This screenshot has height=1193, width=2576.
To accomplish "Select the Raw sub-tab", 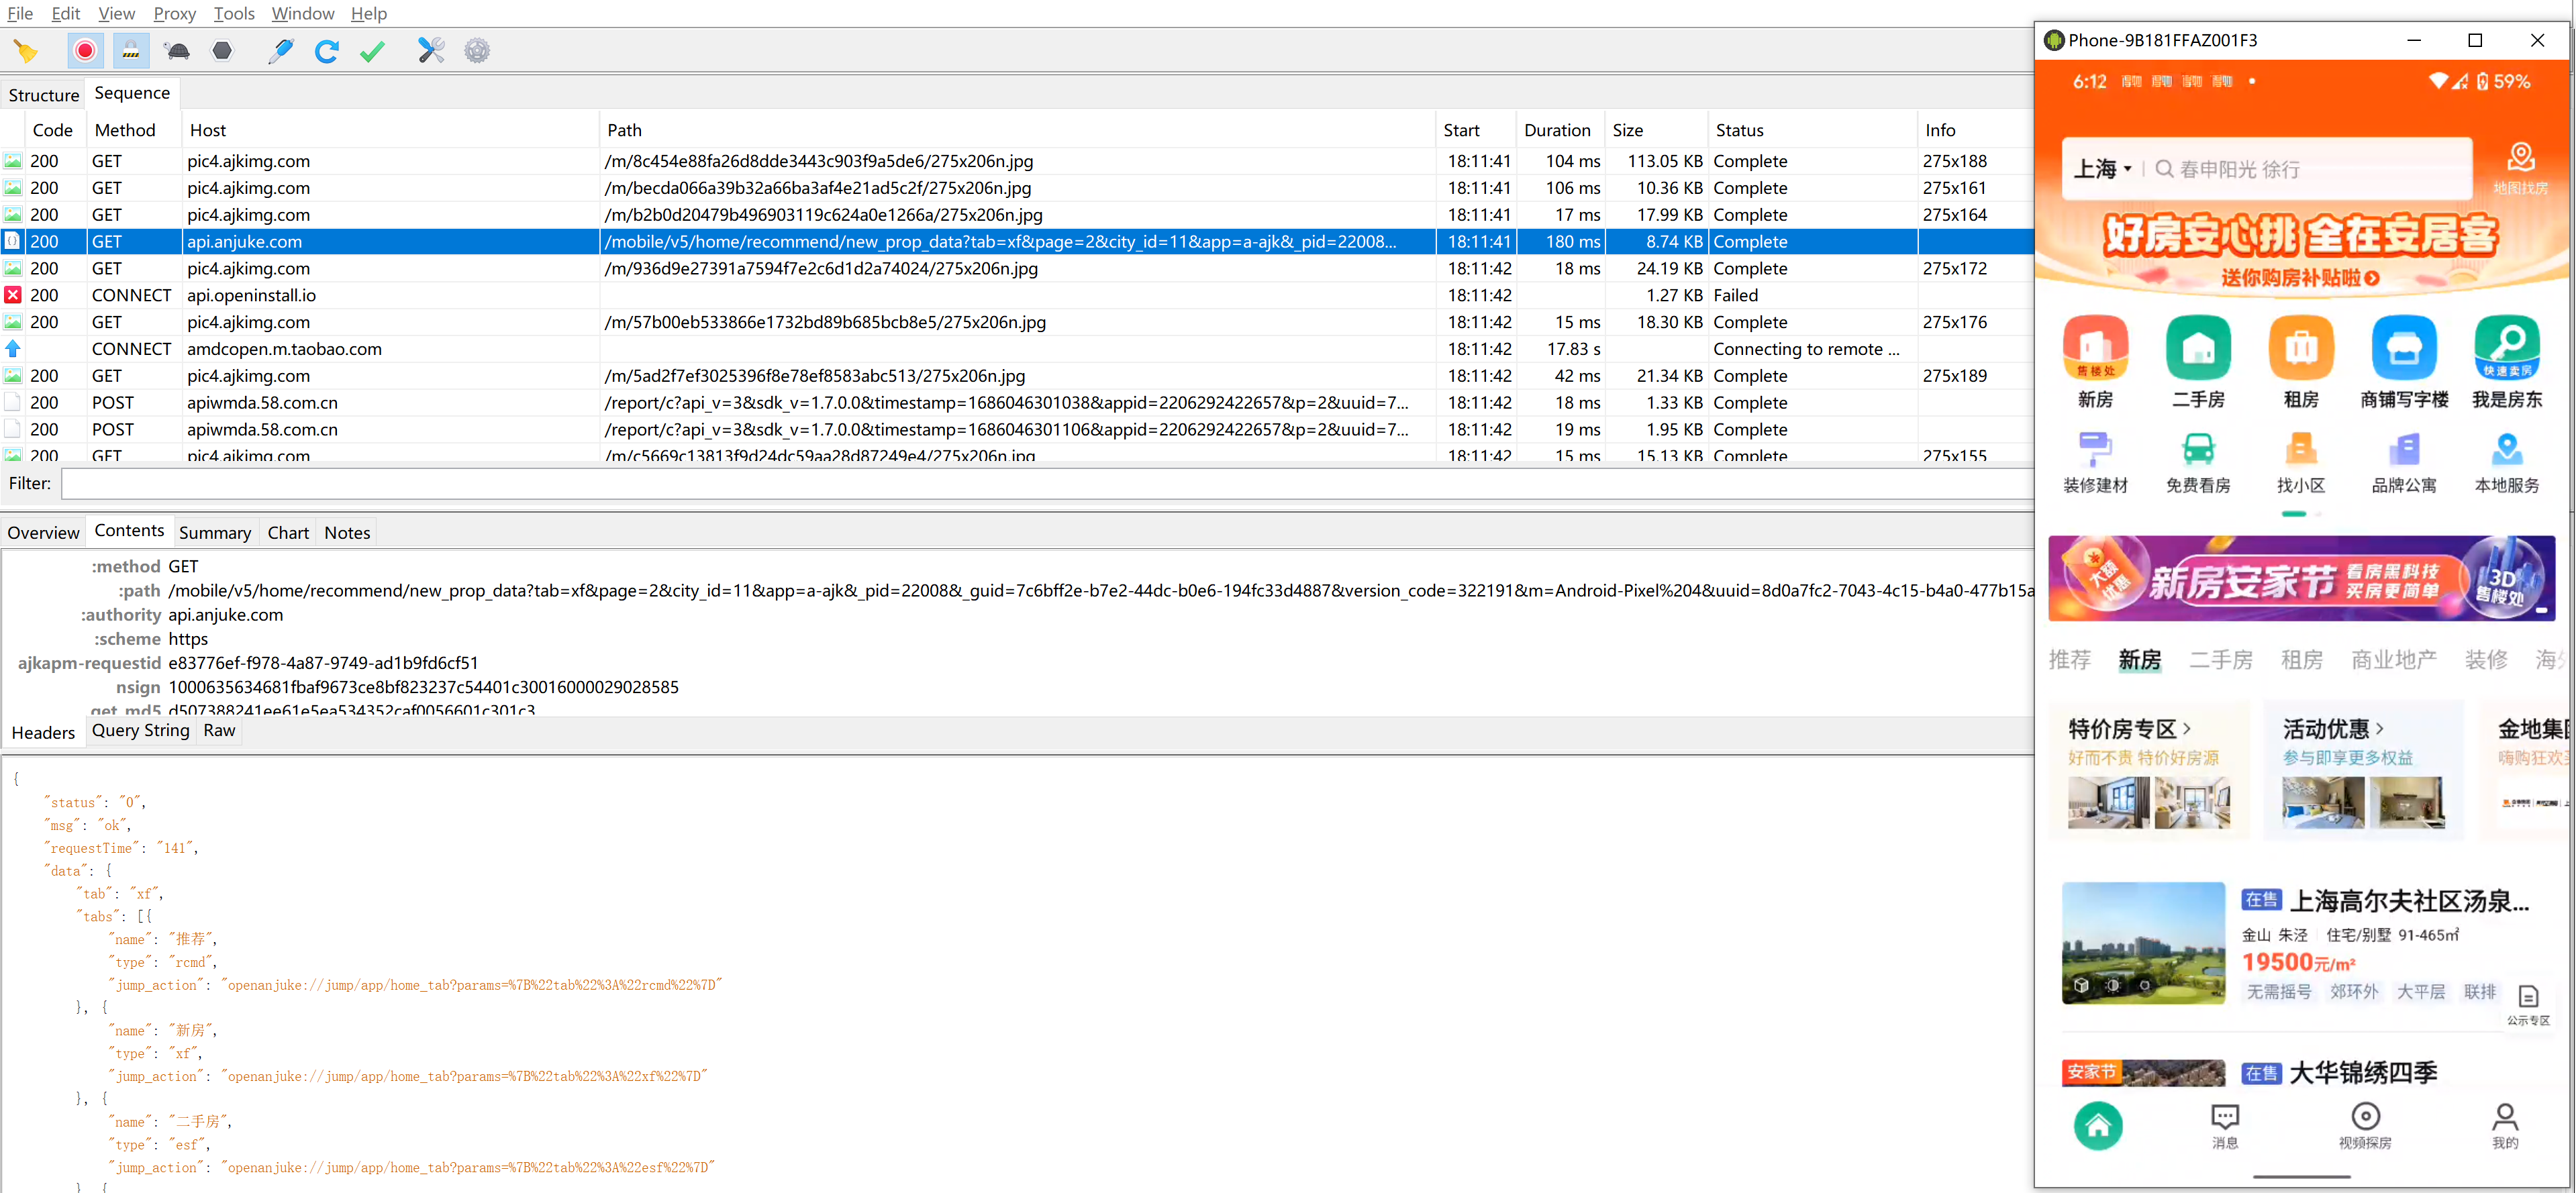I will [x=219, y=730].
